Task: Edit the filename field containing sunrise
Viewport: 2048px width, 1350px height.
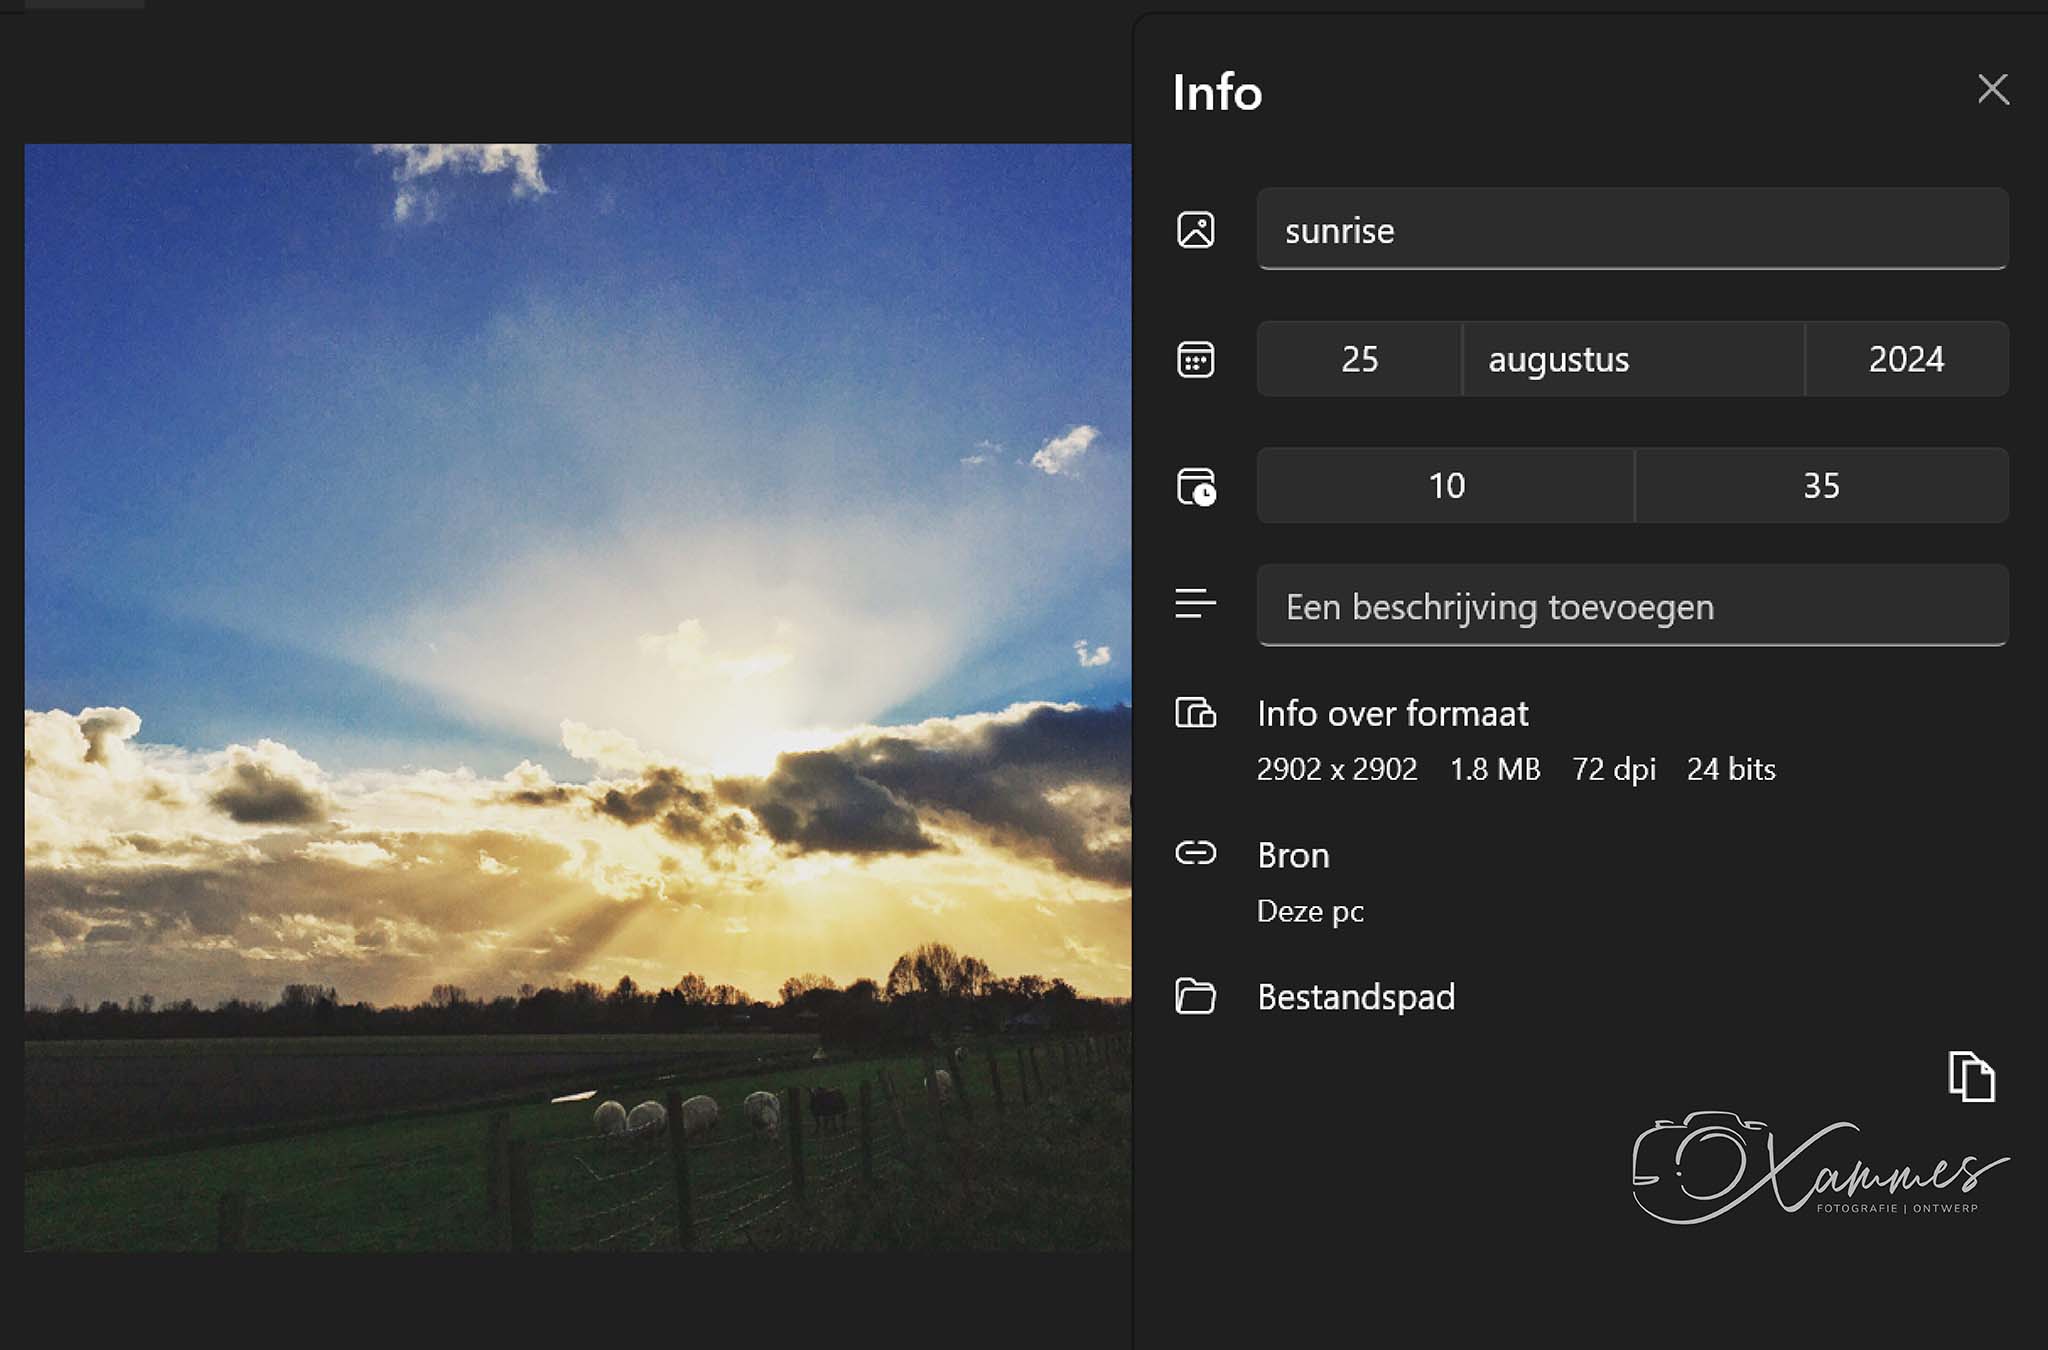Action: 1631,229
